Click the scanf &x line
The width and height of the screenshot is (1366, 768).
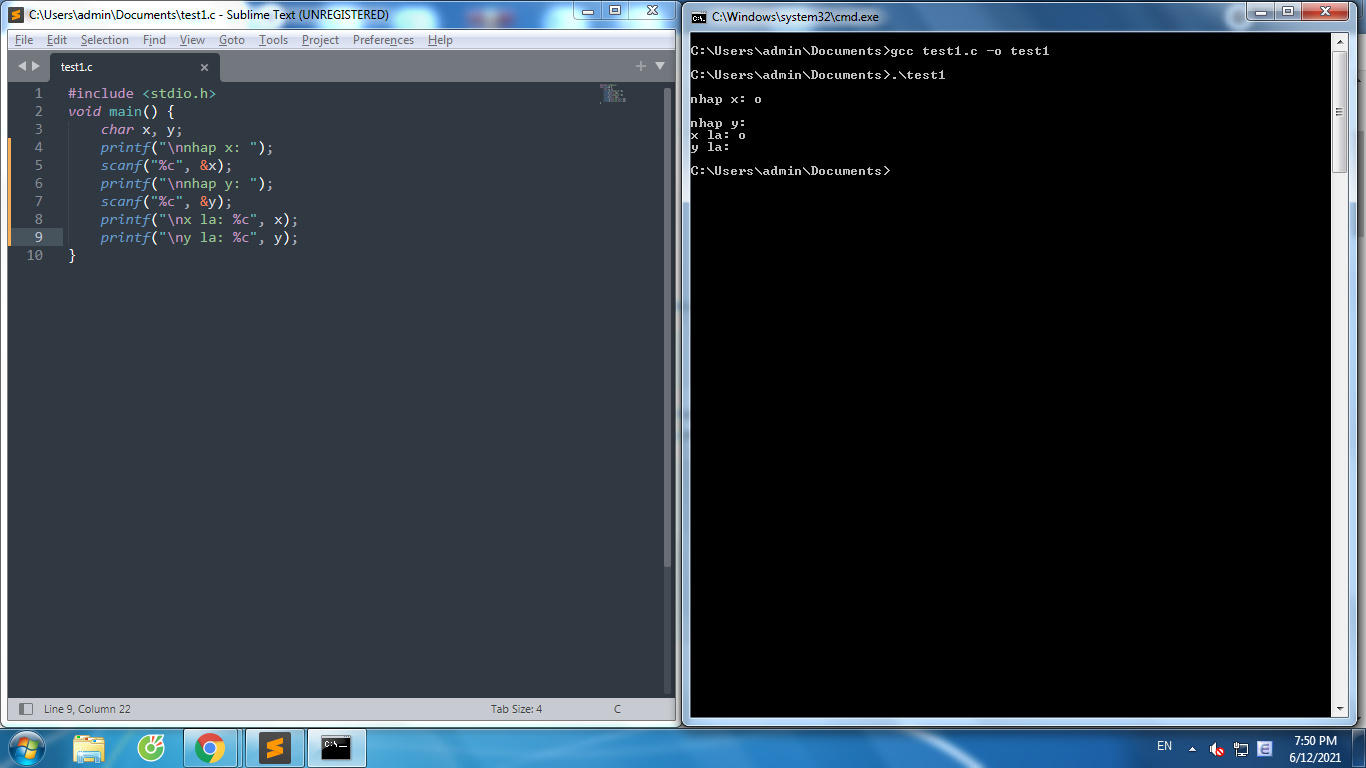click(166, 165)
